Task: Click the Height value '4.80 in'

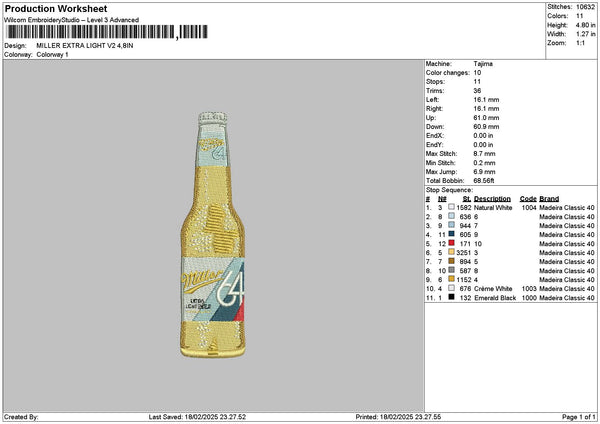Action: coord(585,25)
